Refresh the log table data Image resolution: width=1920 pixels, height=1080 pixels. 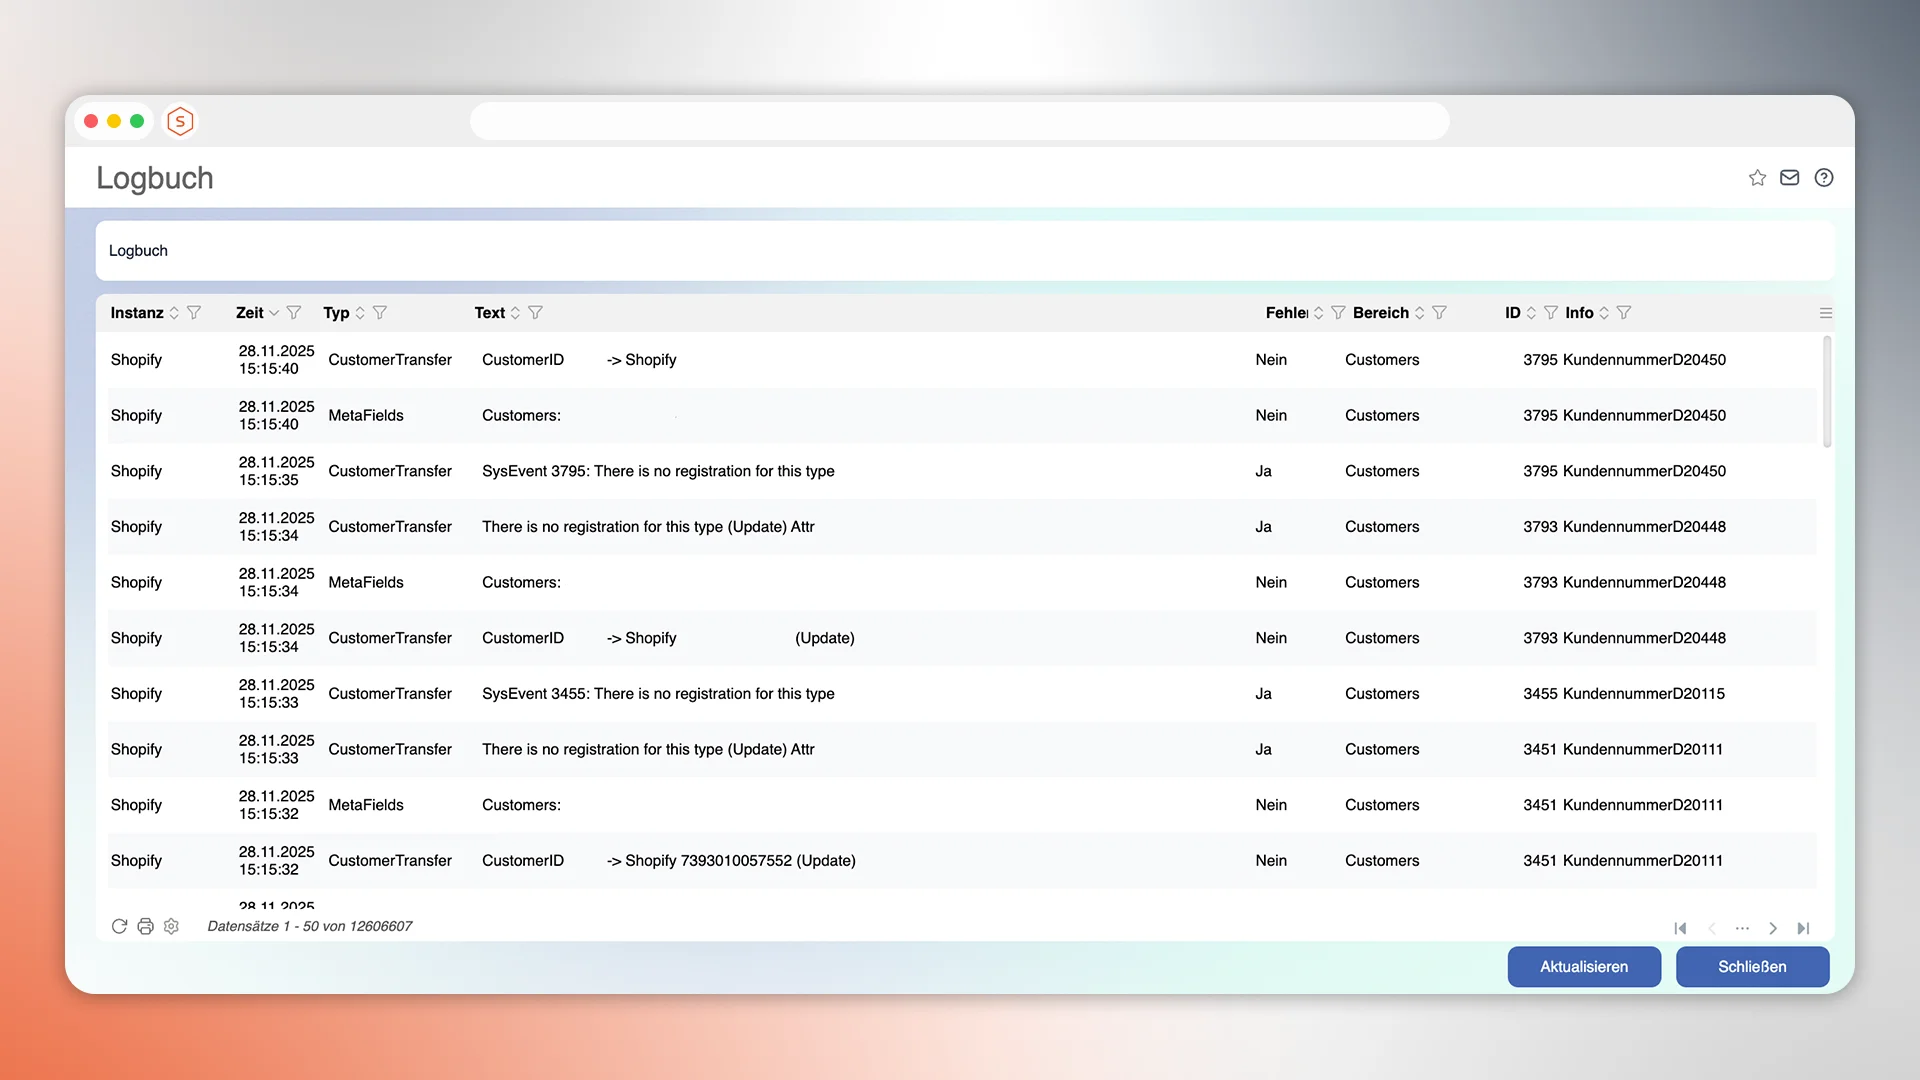[x=120, y=927]
